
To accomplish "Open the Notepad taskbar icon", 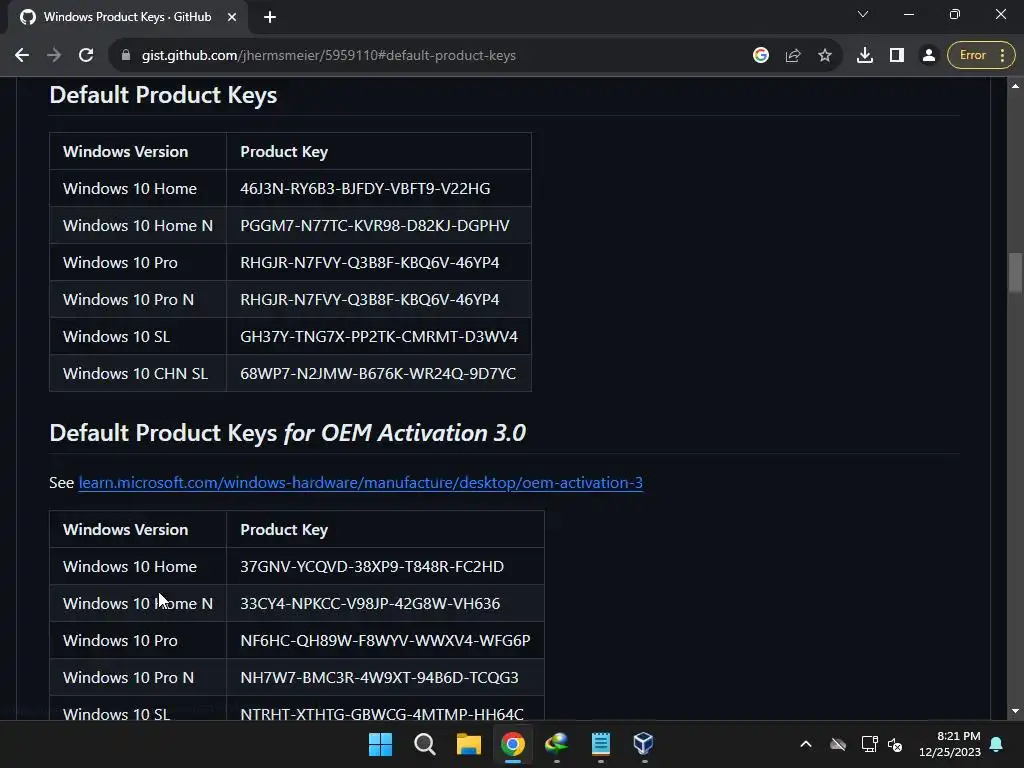I will pos(600,744).
